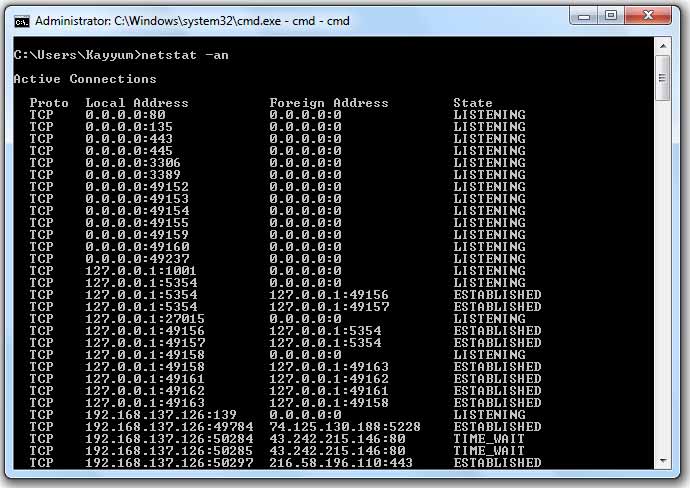
Task: Minimize the Administrator cmd window
Action: click(x=584, y=16)
